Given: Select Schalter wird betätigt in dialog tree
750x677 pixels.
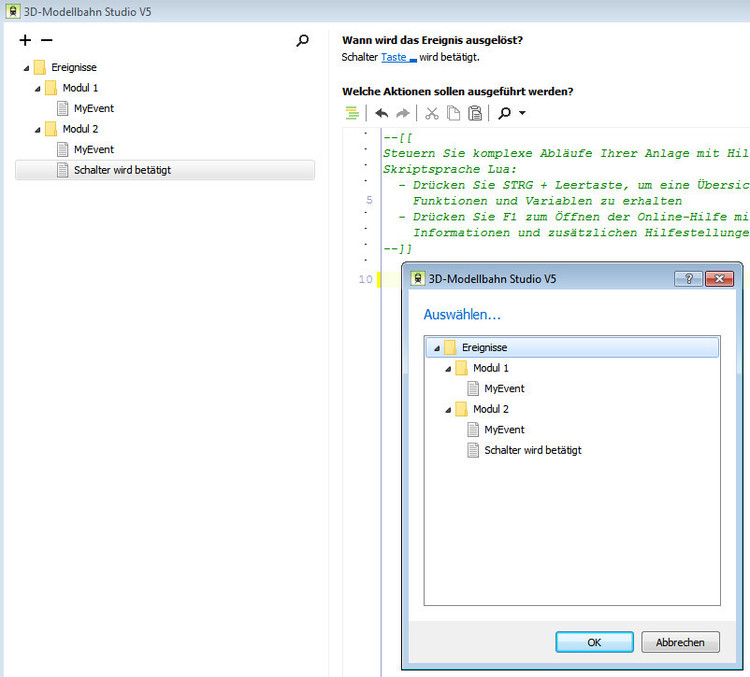Looking at the screenshot, I should (533, 450).
